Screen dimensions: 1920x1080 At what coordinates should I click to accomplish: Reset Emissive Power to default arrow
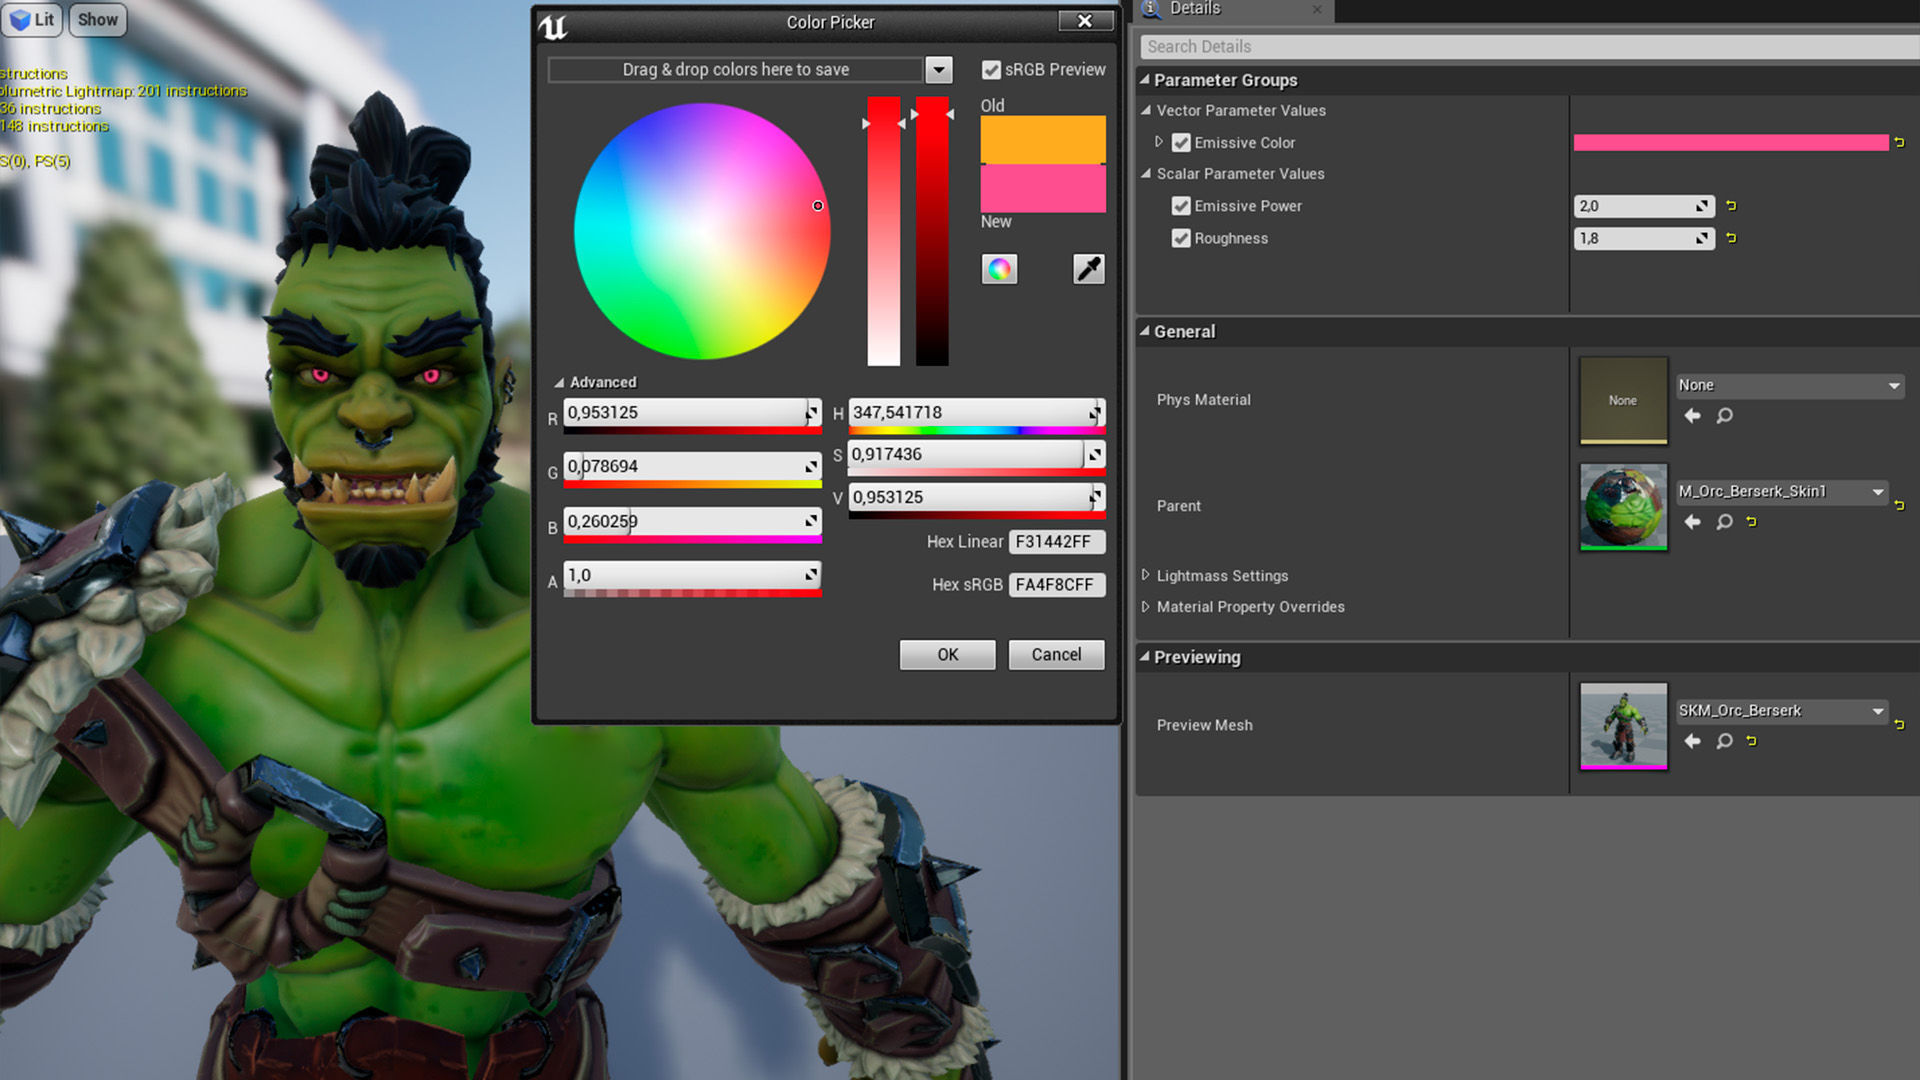1731,206
